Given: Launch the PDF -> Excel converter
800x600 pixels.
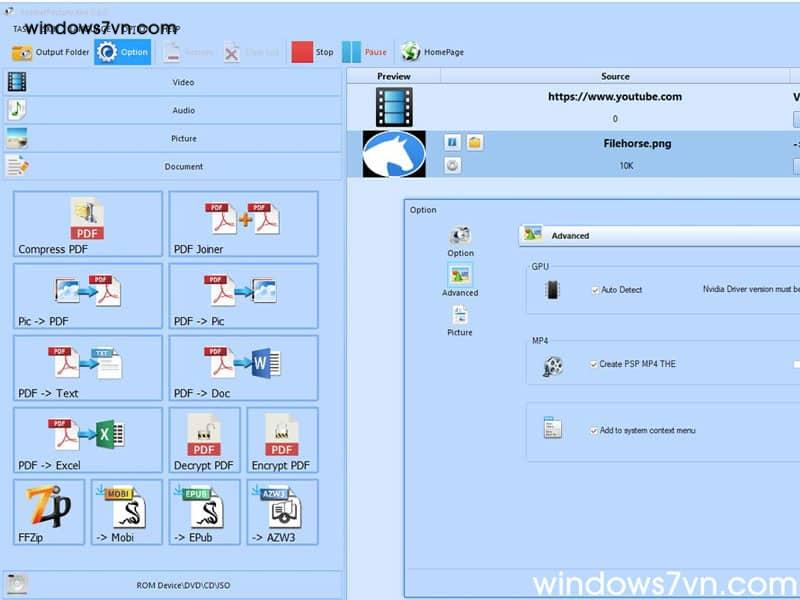Looking at the screenshot, I should [x=88, y=440].
